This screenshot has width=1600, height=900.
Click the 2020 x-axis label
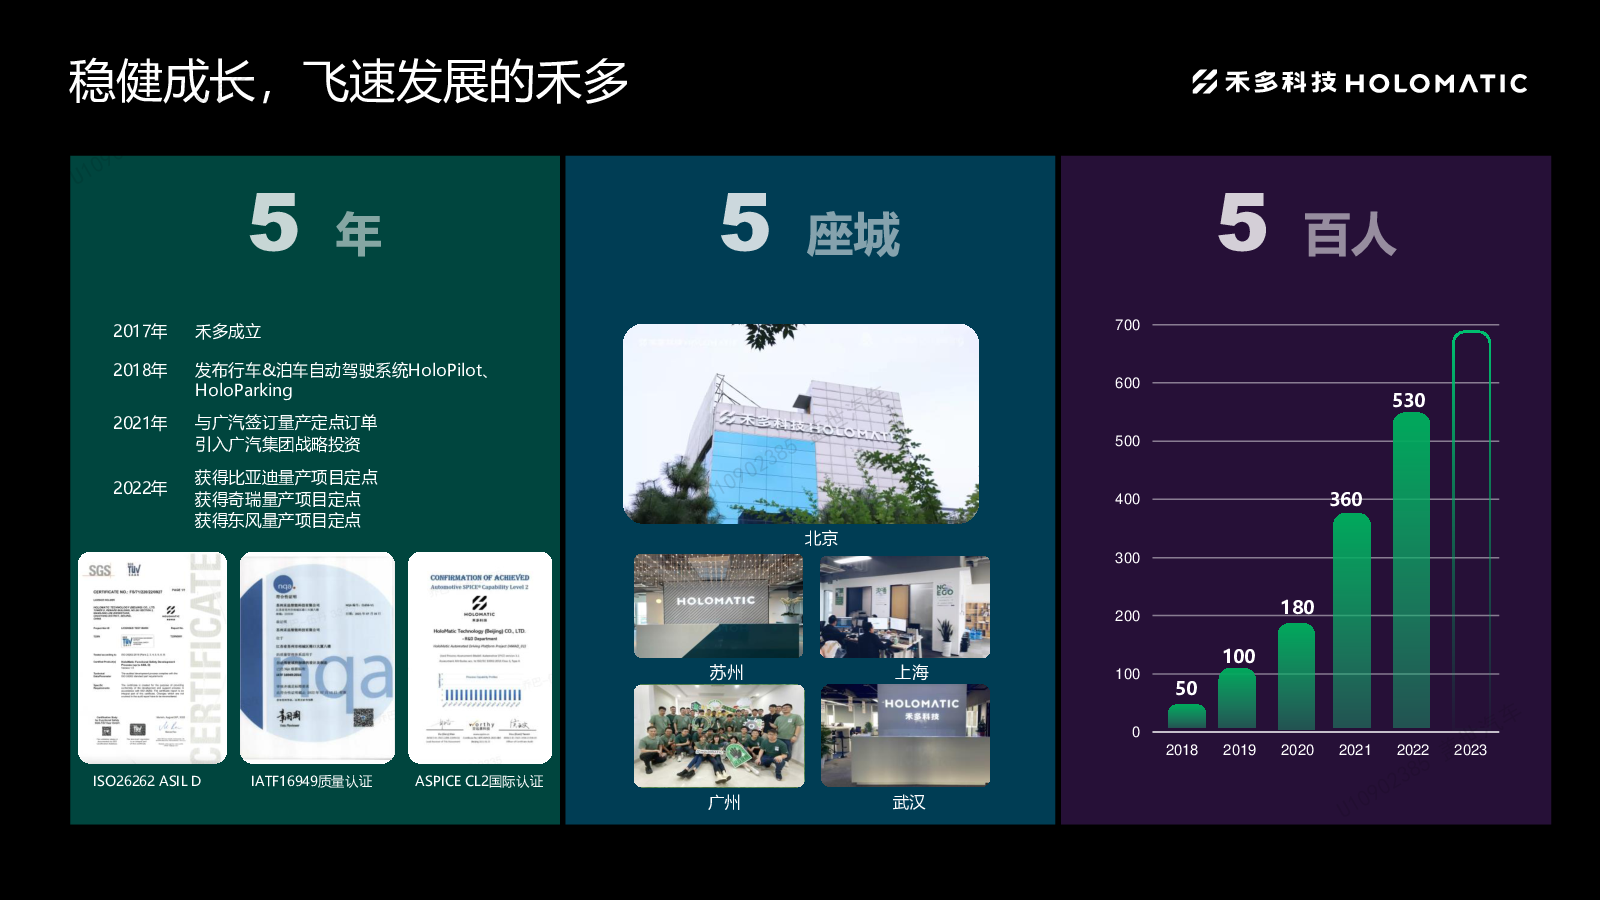1297,750
